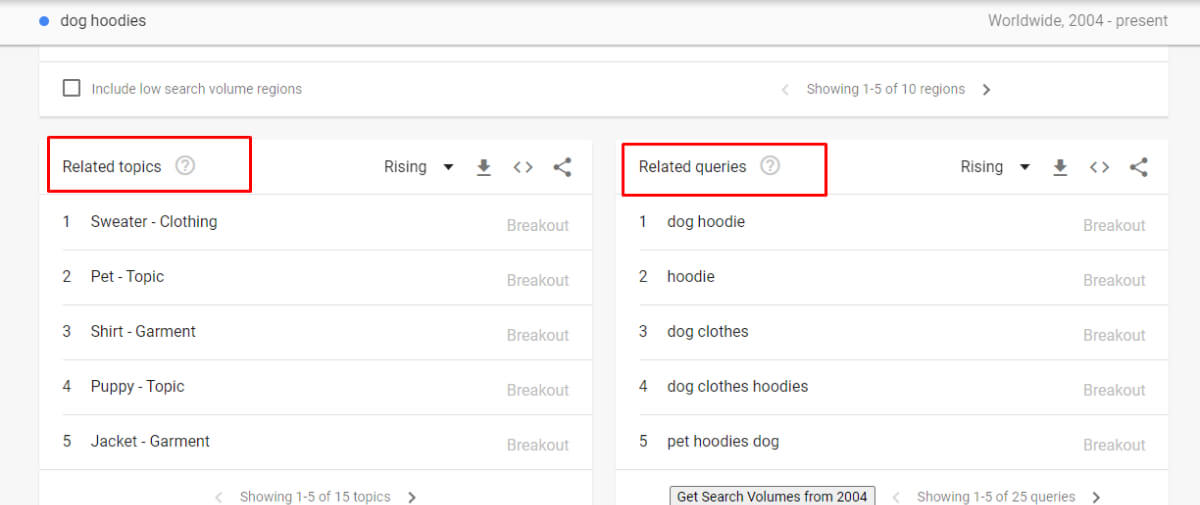Click Get Search Volumes from 2004 button
The width and height of the screenshot is (1200, 505).
[x=772, y=496]
